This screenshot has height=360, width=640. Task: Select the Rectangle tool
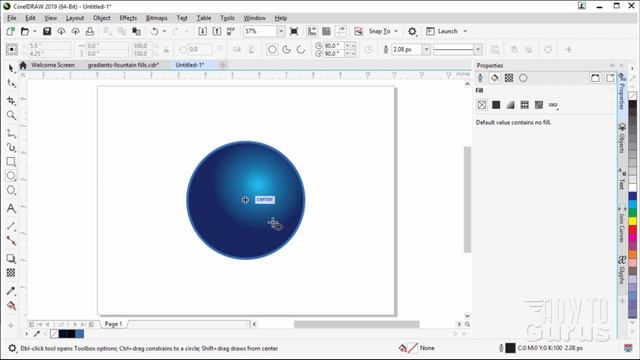[x=11, y=162]
